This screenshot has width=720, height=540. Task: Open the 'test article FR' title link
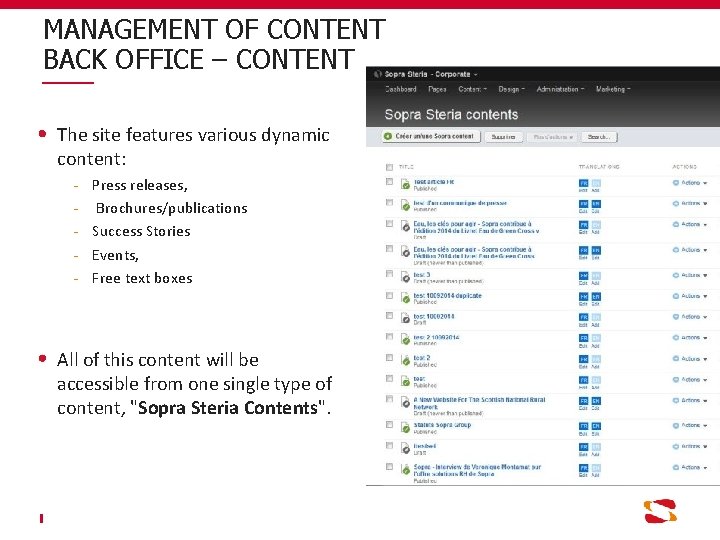[x=433, y=182]
